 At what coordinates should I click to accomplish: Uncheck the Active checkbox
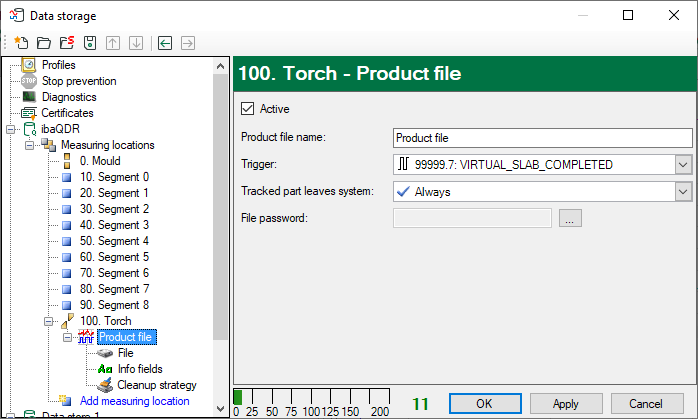tap(248, 109)
